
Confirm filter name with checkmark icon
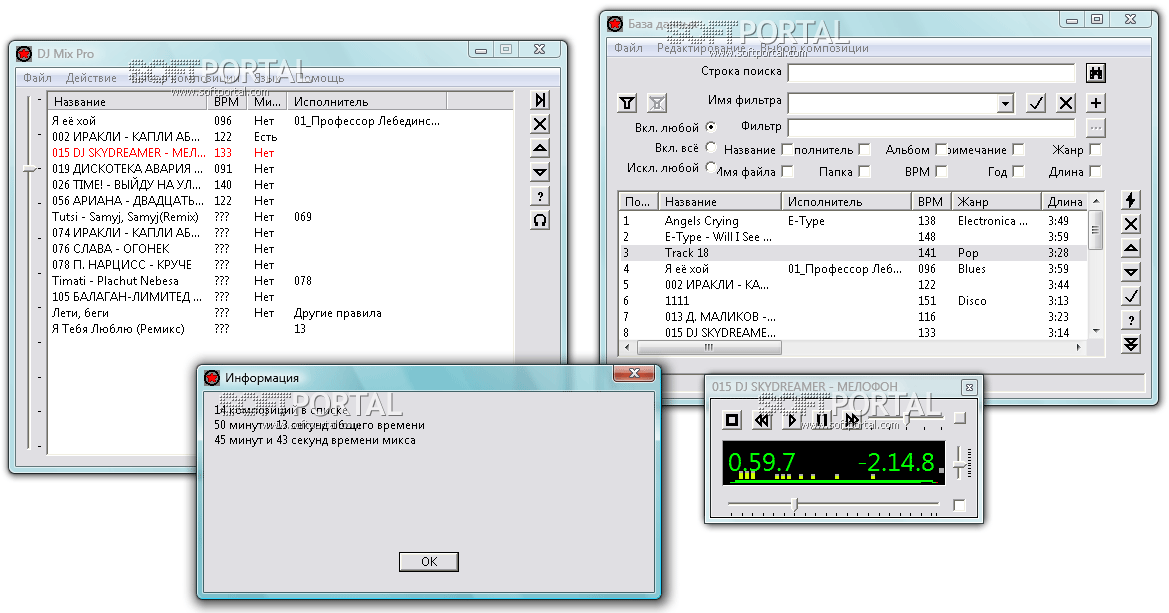(1036, 103)
